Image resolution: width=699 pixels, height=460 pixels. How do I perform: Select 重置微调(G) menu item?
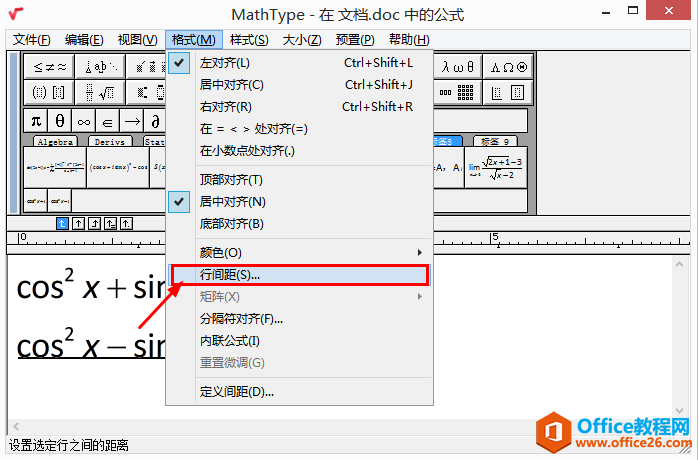tap(299, 363)
